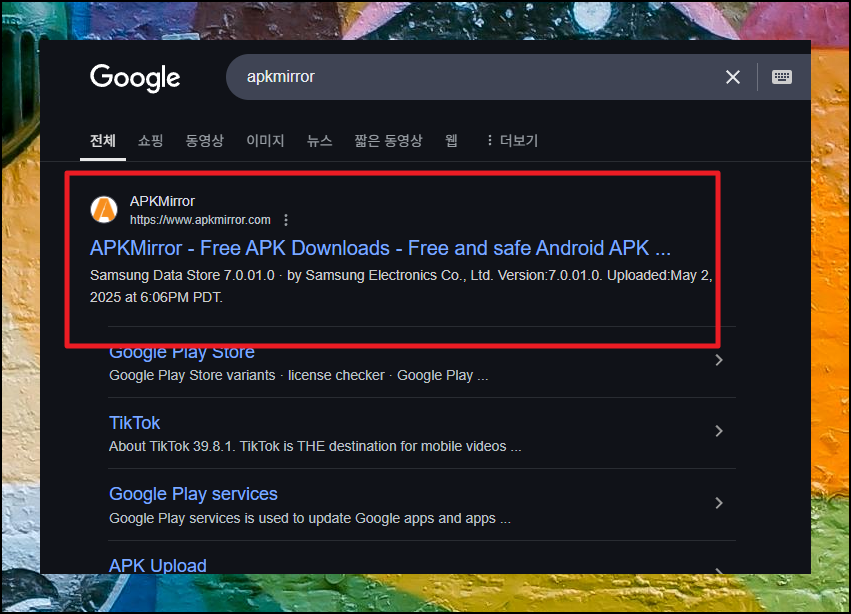Open the TikTok sitelink
The height and width of the screenshot is (614, 851).
(135, 423)
